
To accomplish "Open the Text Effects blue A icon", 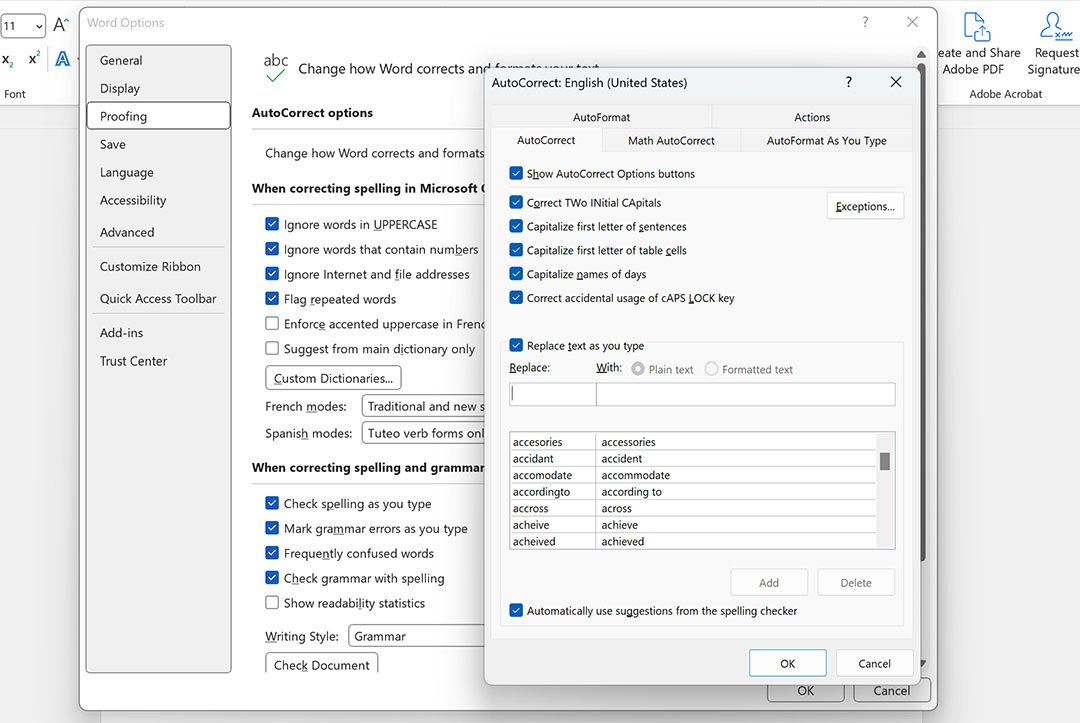I will point(63,60).
